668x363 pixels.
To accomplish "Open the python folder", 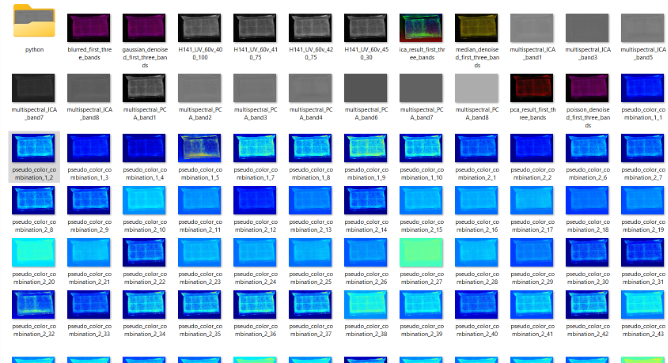I will pos(34,20).
